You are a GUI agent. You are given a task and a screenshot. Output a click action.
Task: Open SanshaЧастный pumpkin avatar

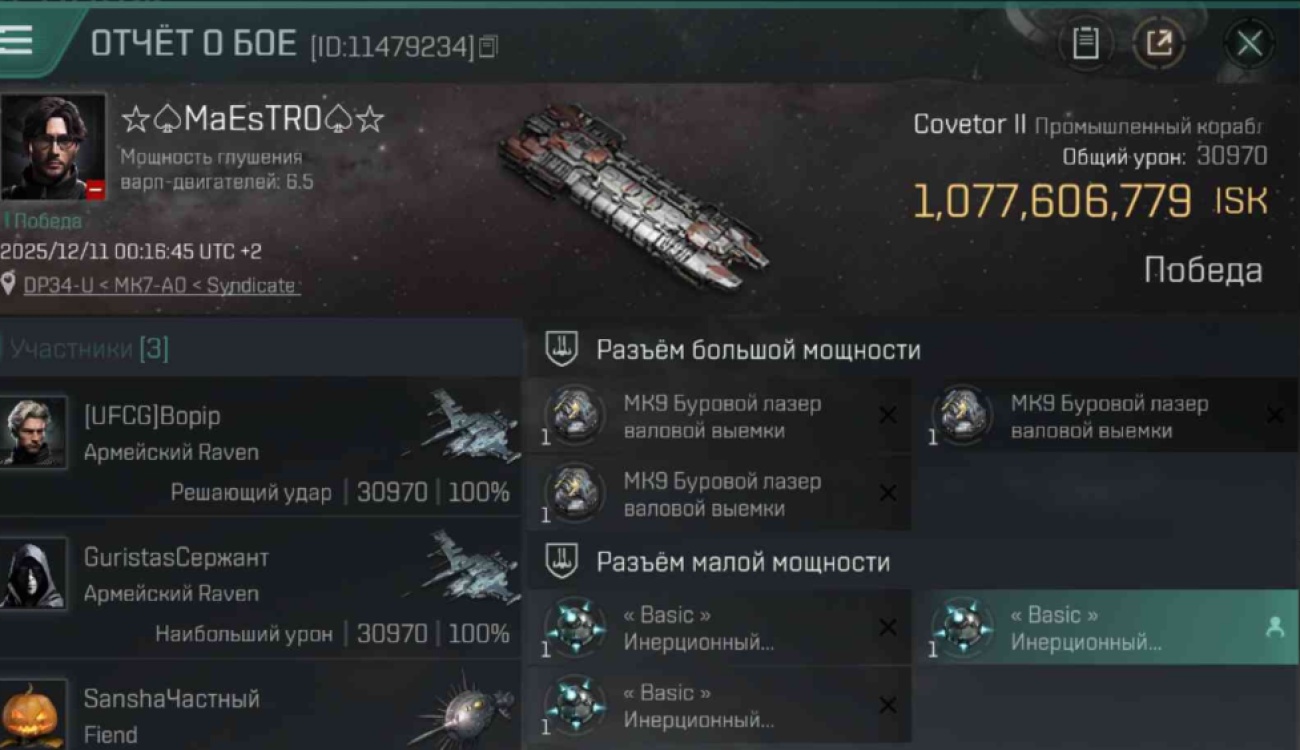34,714
